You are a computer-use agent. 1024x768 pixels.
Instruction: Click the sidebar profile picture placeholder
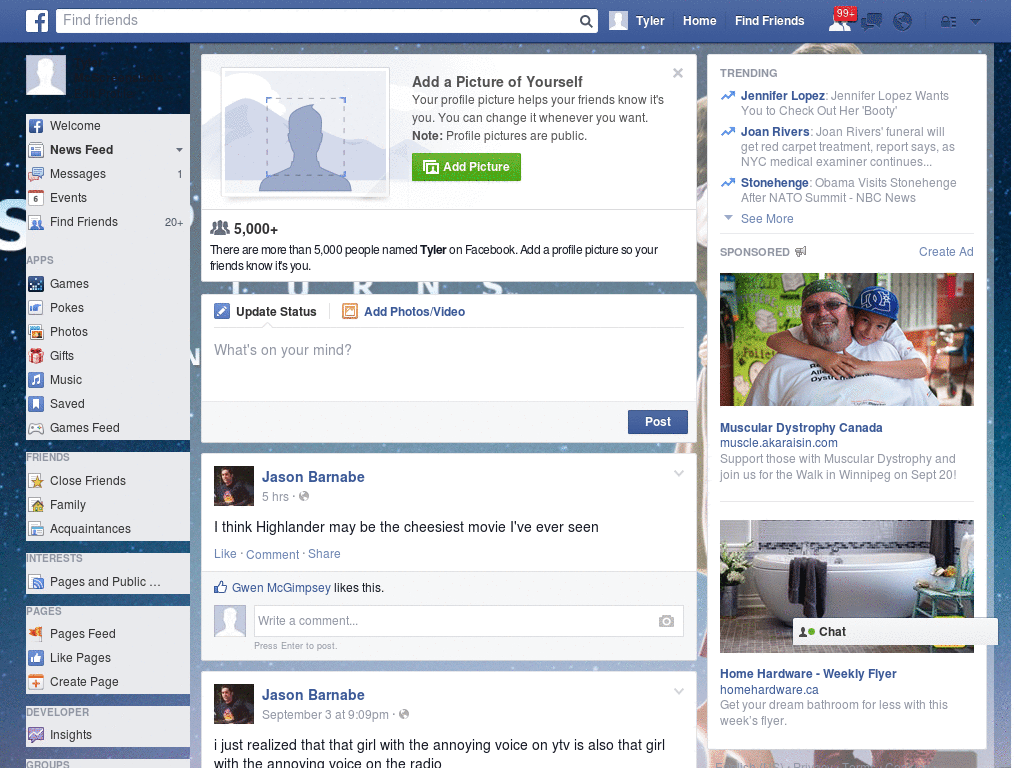click(x=46, y=75)
